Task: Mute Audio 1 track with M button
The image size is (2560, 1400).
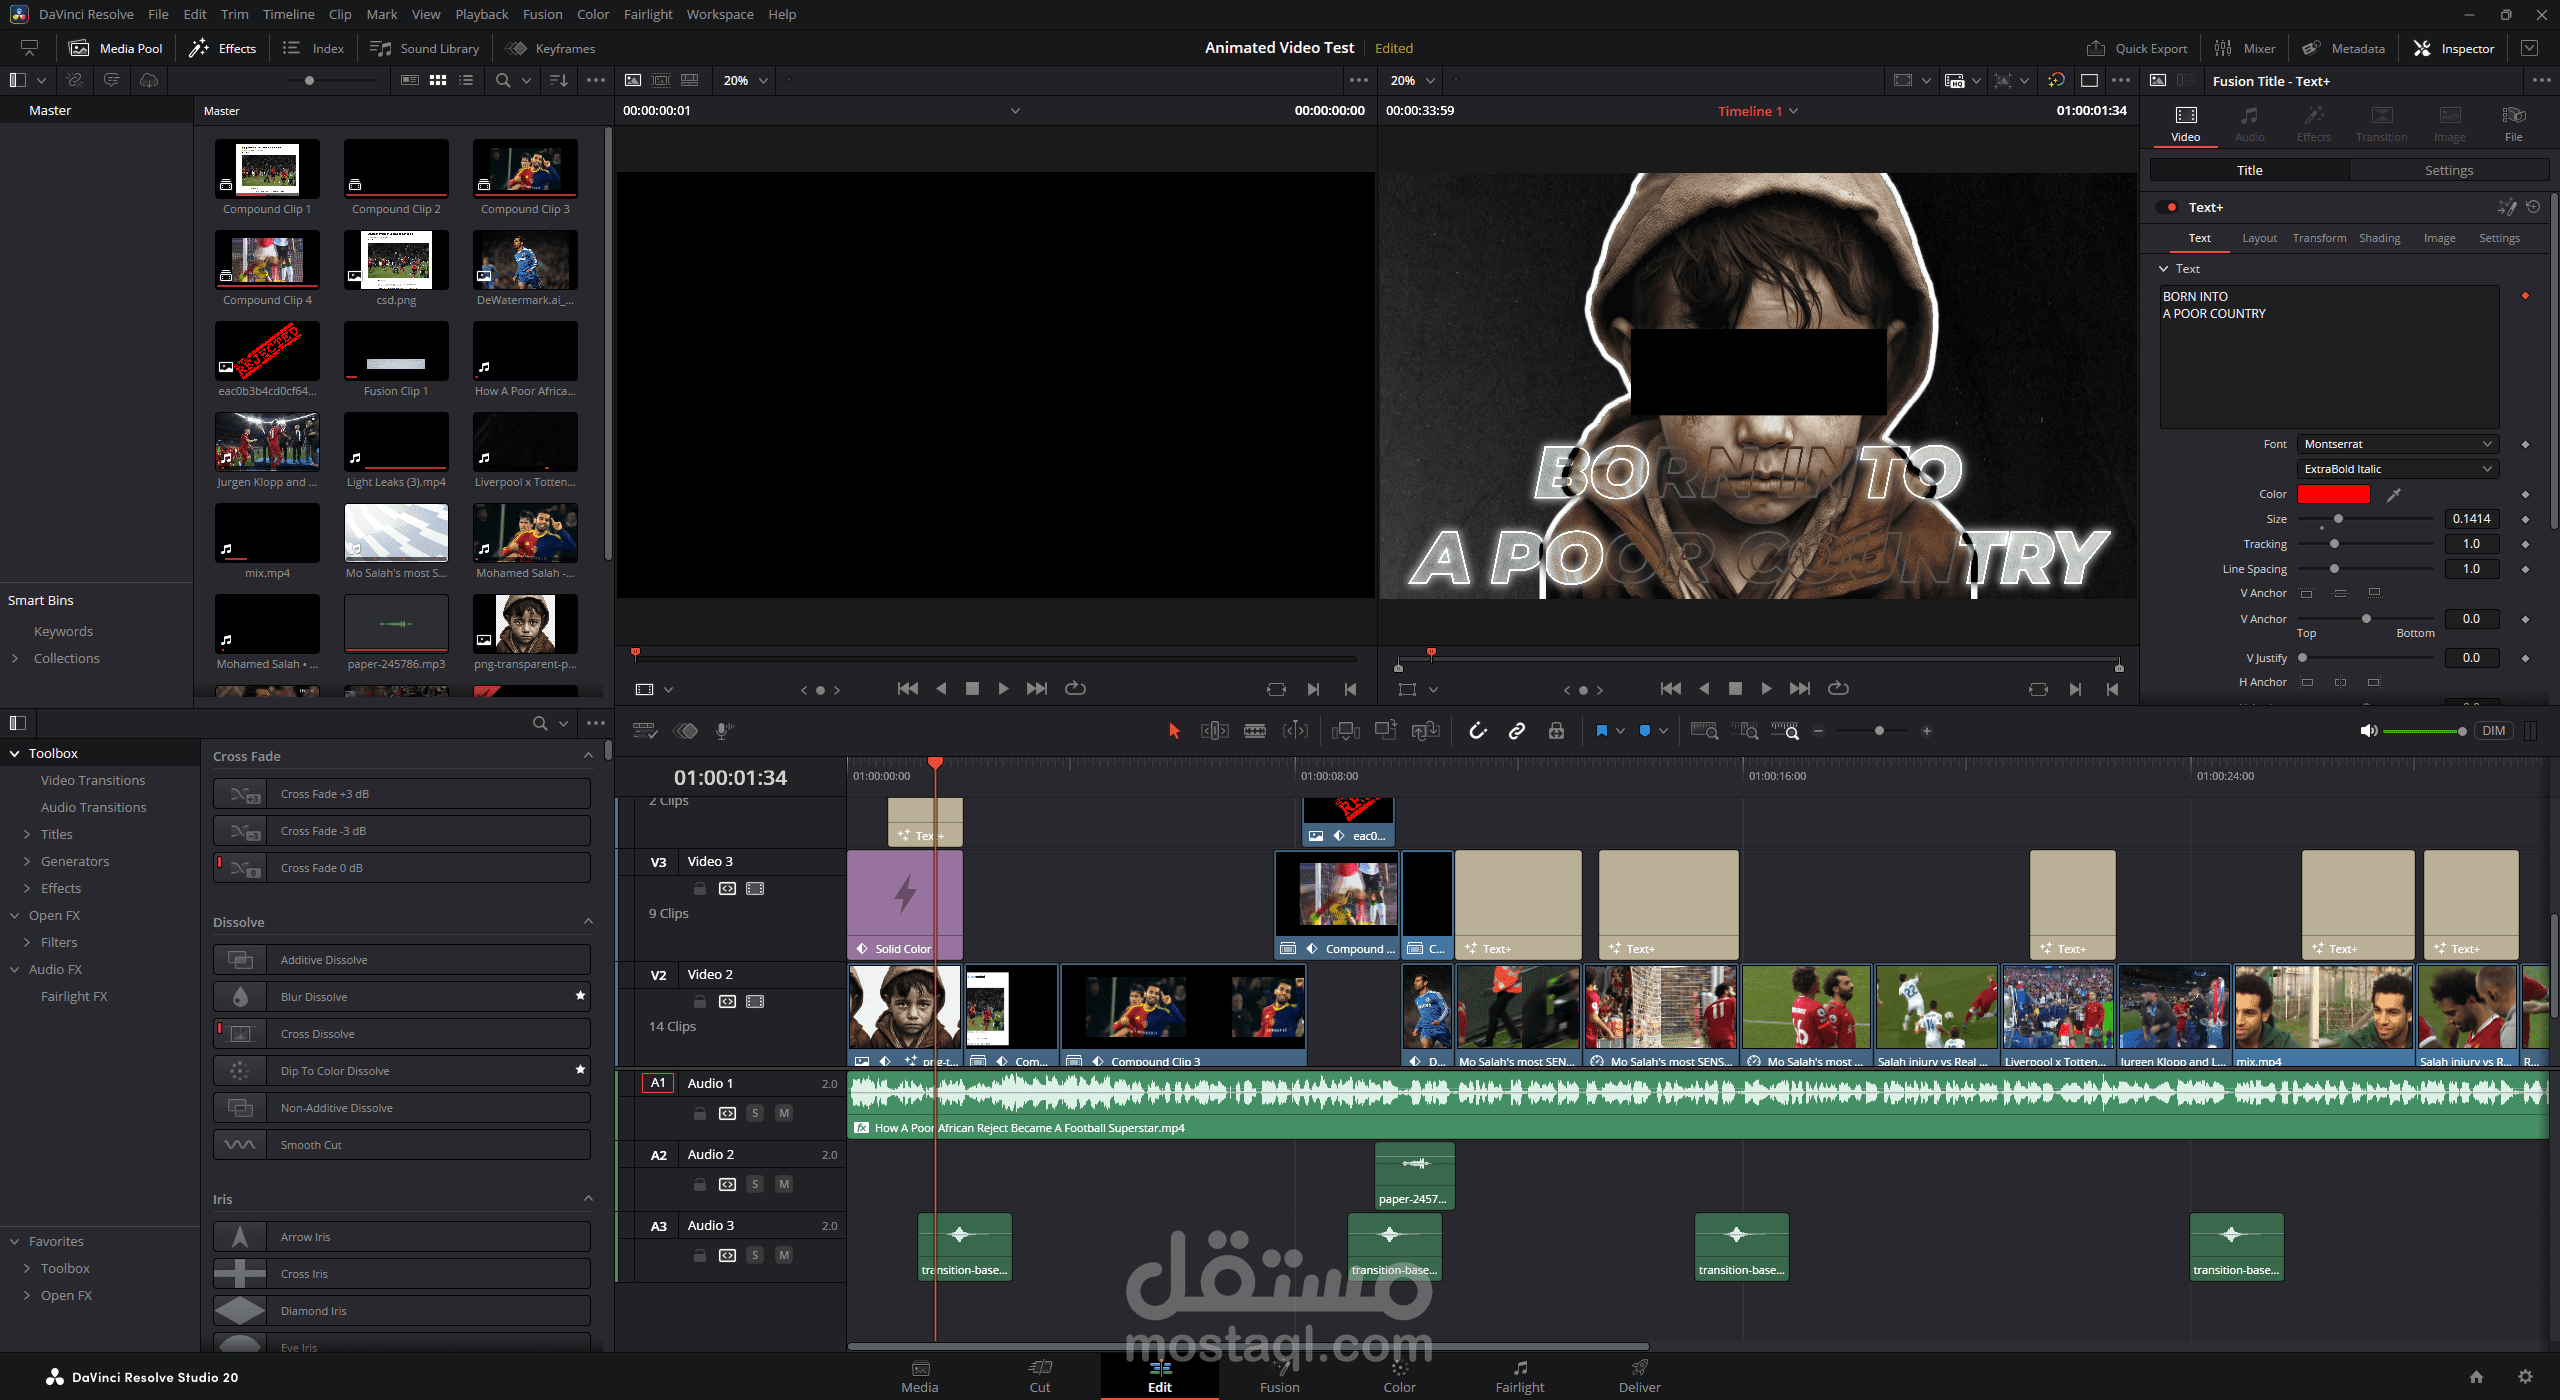Action: (x=784, y=1113)
